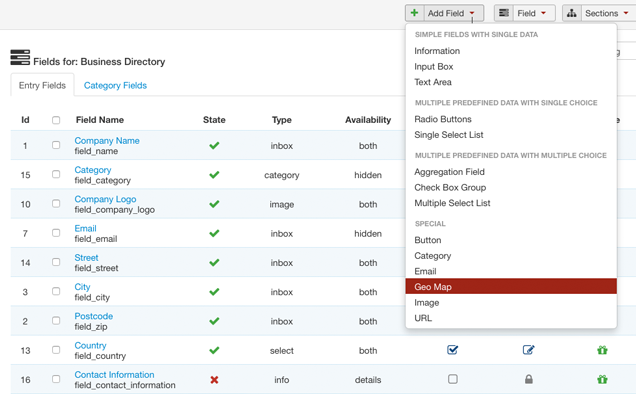
Task: Click the Sections hierarchy icon
Action: point(572,13)
